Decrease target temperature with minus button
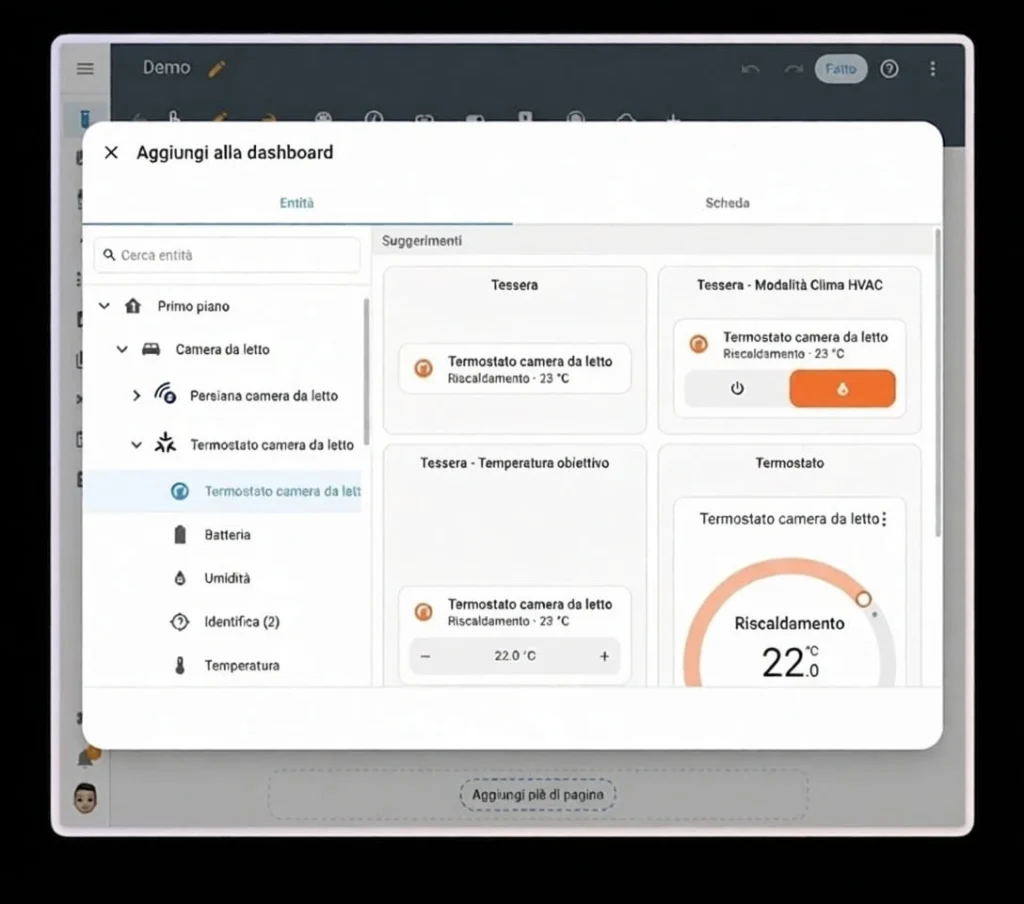The height and width of the screenshot is (904, 1024). click(425, 656)
